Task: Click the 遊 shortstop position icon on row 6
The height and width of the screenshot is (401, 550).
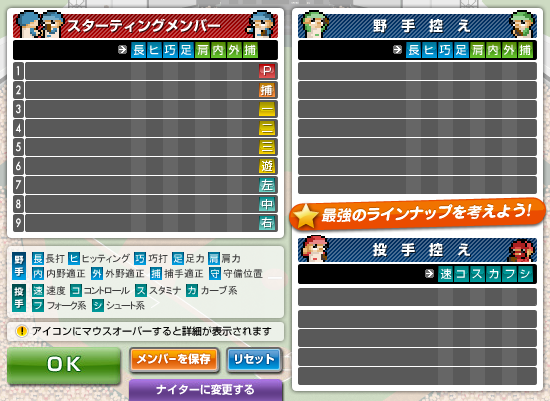Action: tap(267, 166)
